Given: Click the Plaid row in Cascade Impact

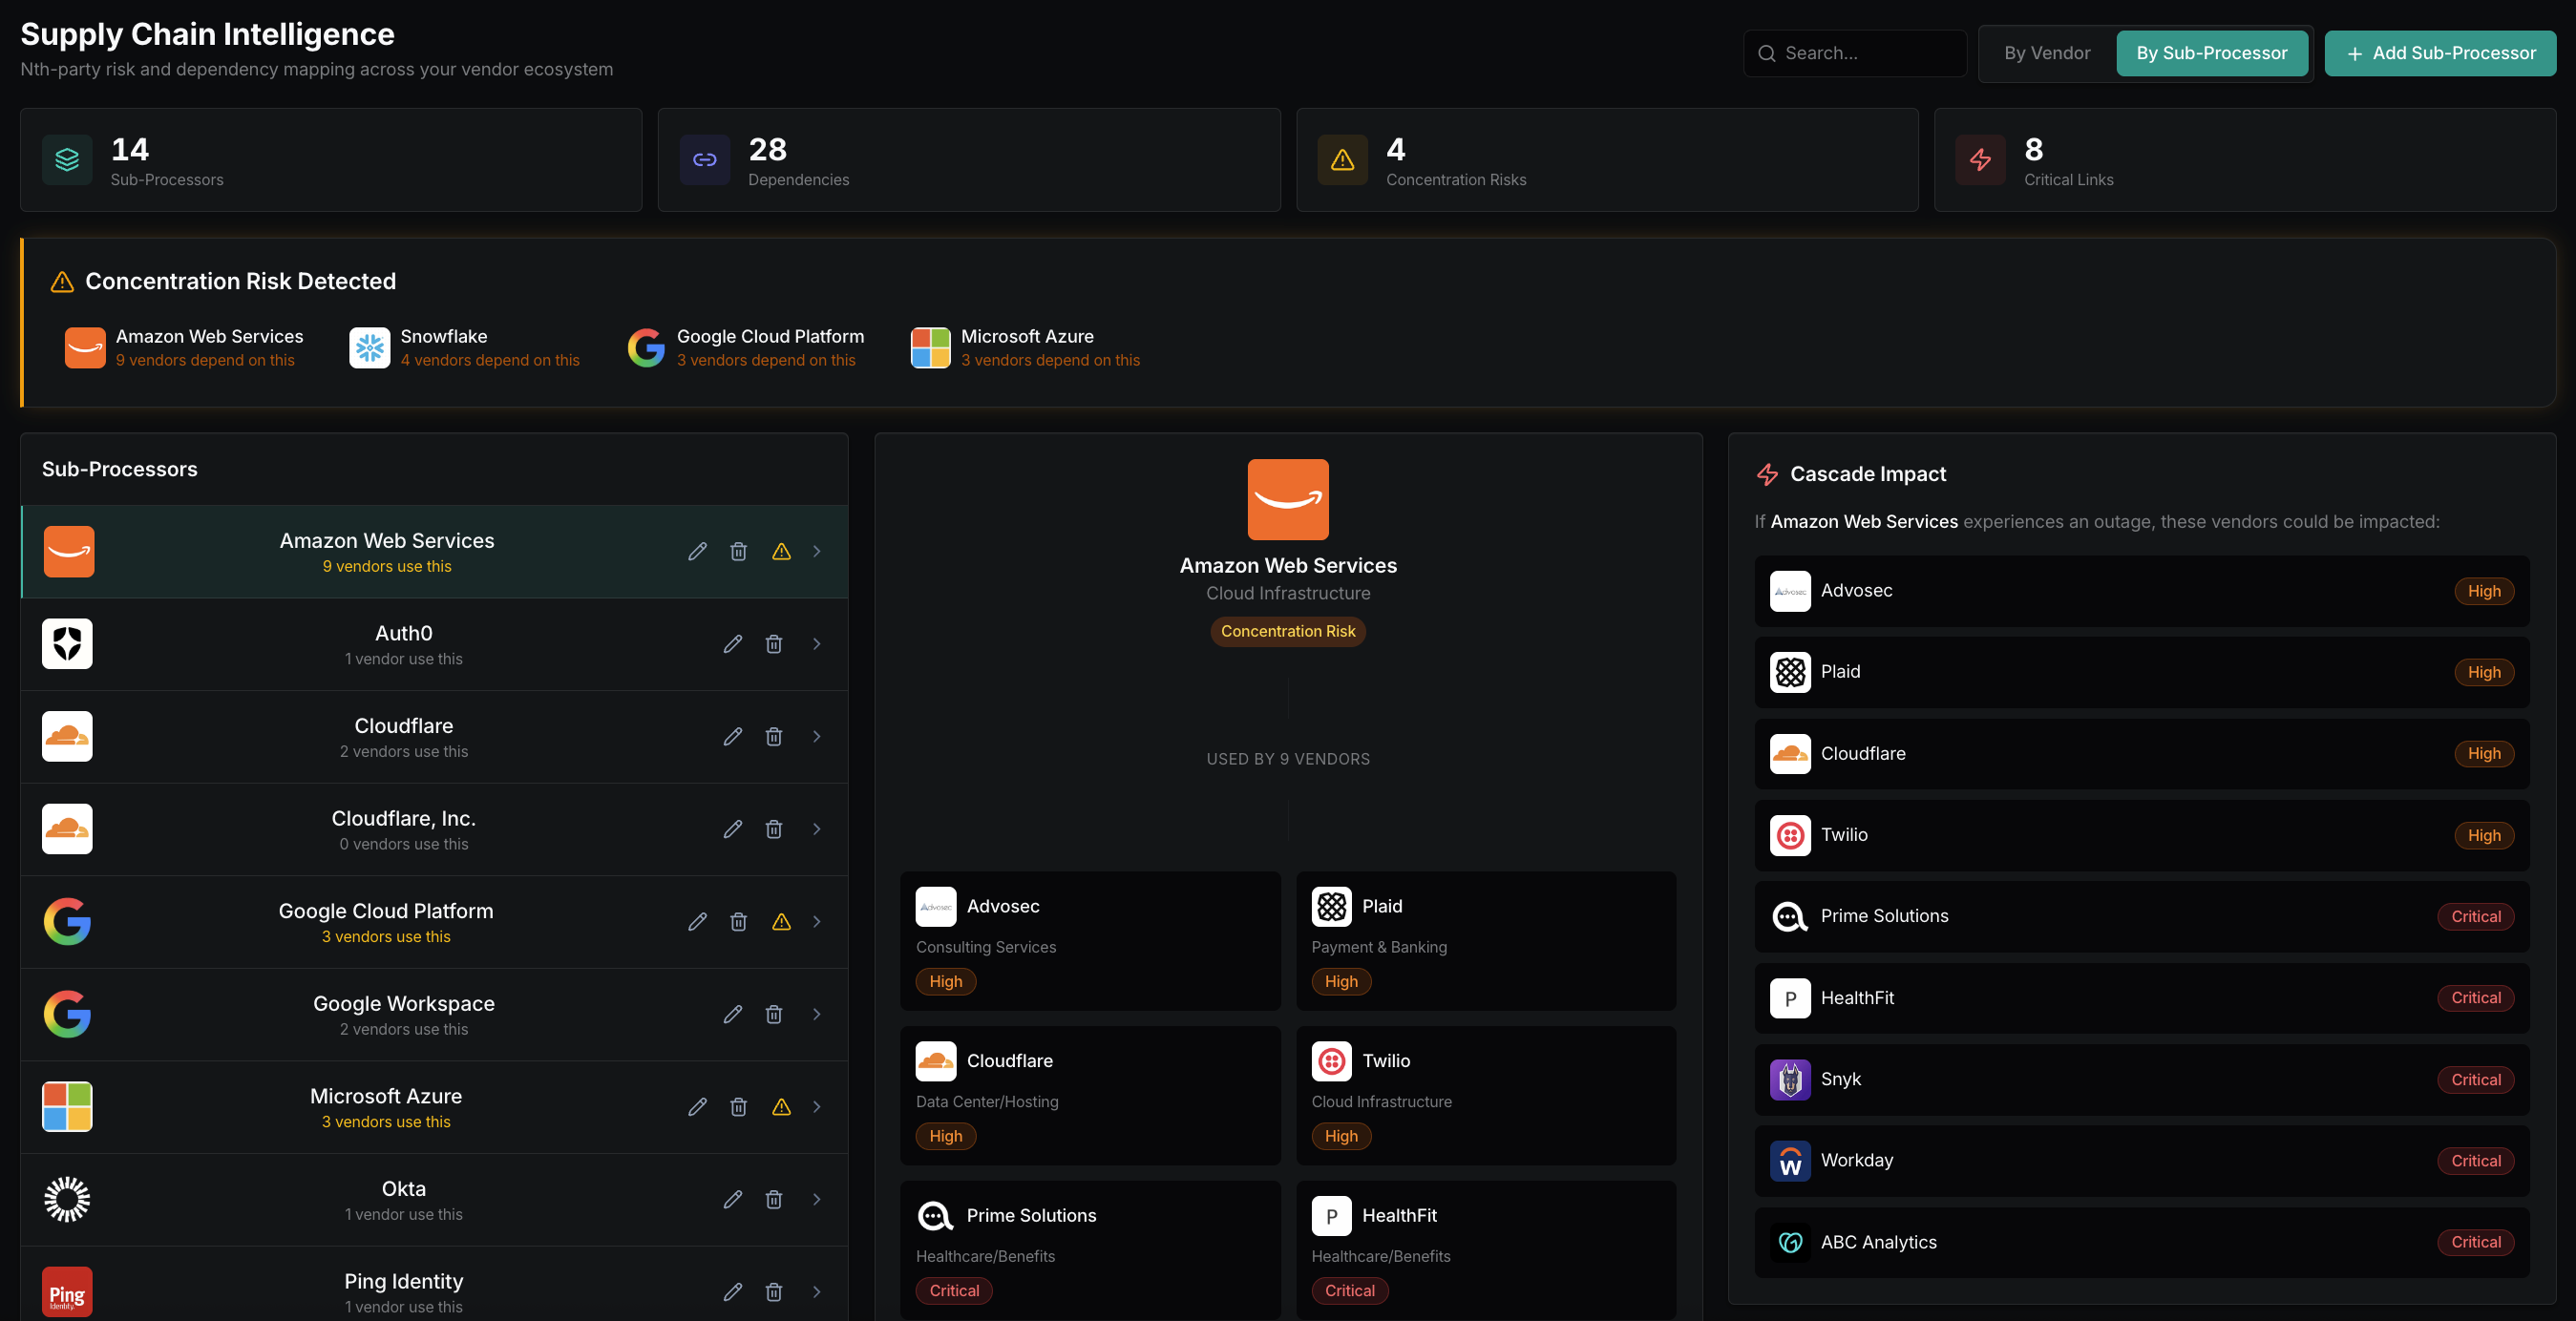Looking at the screenshot, I should (x=2142, y=673).
